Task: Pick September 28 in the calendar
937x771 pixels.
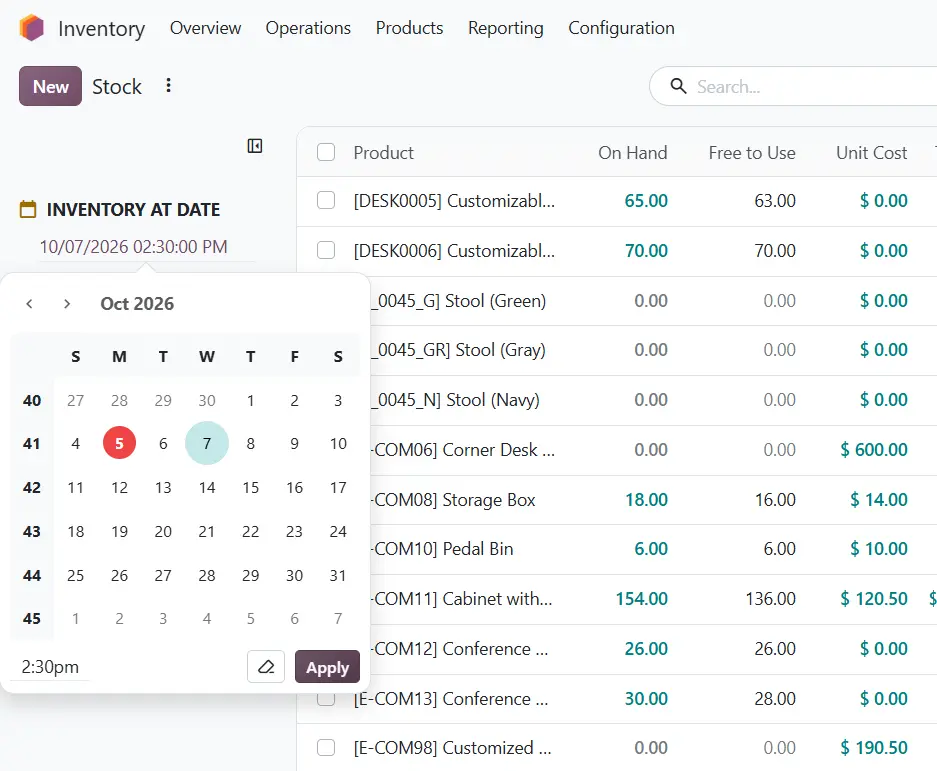Action: tap(120, 400)
